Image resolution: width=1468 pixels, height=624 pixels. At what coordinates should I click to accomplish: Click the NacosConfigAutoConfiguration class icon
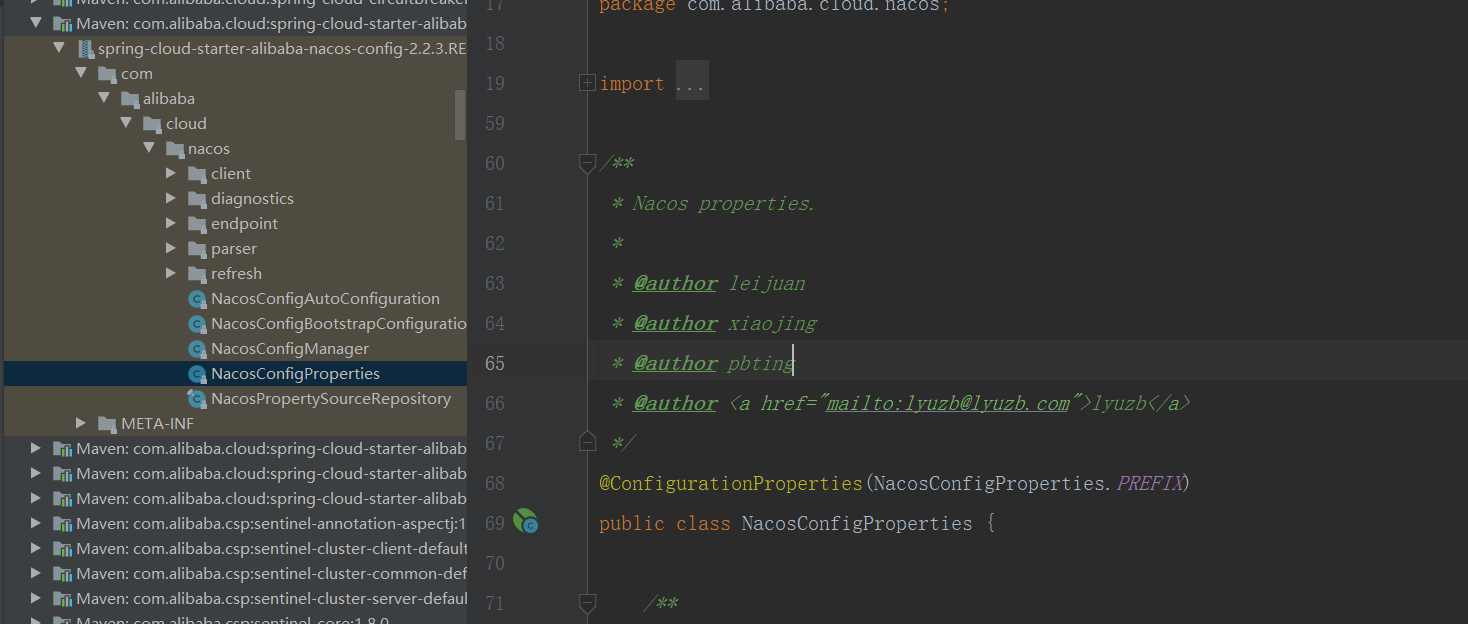197,299
